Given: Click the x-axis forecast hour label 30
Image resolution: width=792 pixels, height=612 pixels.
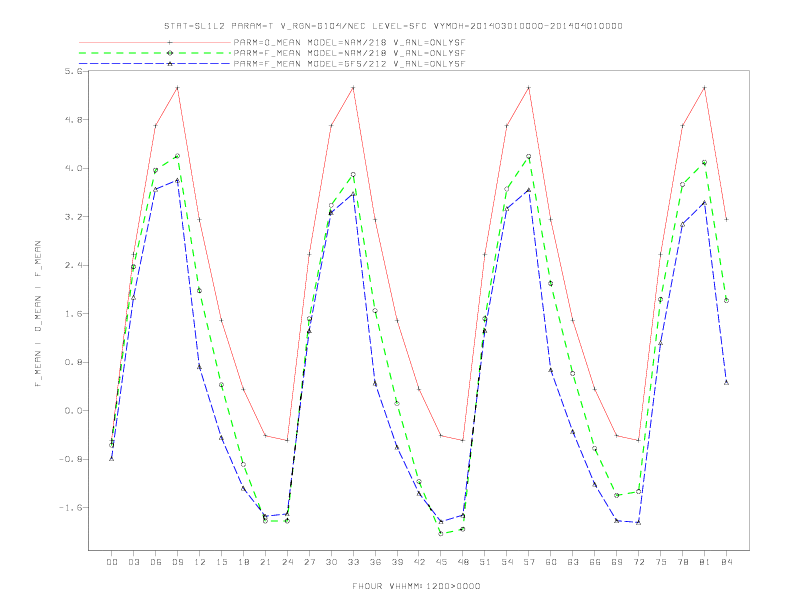Looking at the screenshot, I should [x=331, y=562].
